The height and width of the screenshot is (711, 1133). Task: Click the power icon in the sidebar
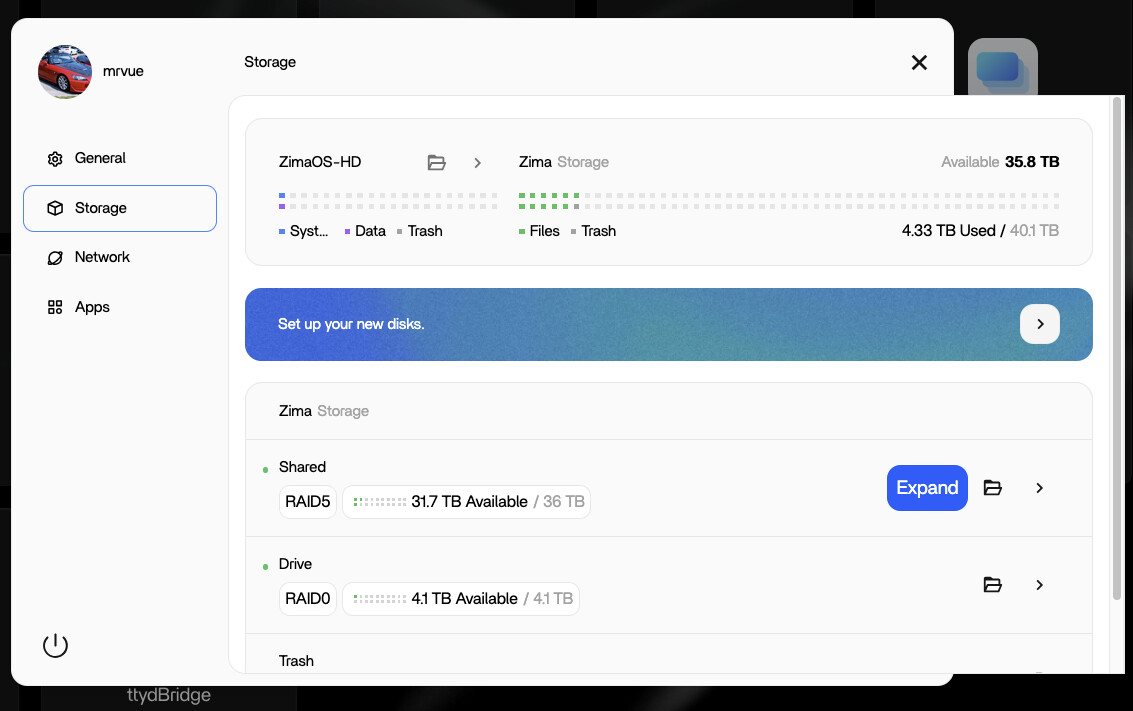tap(55, 646)
